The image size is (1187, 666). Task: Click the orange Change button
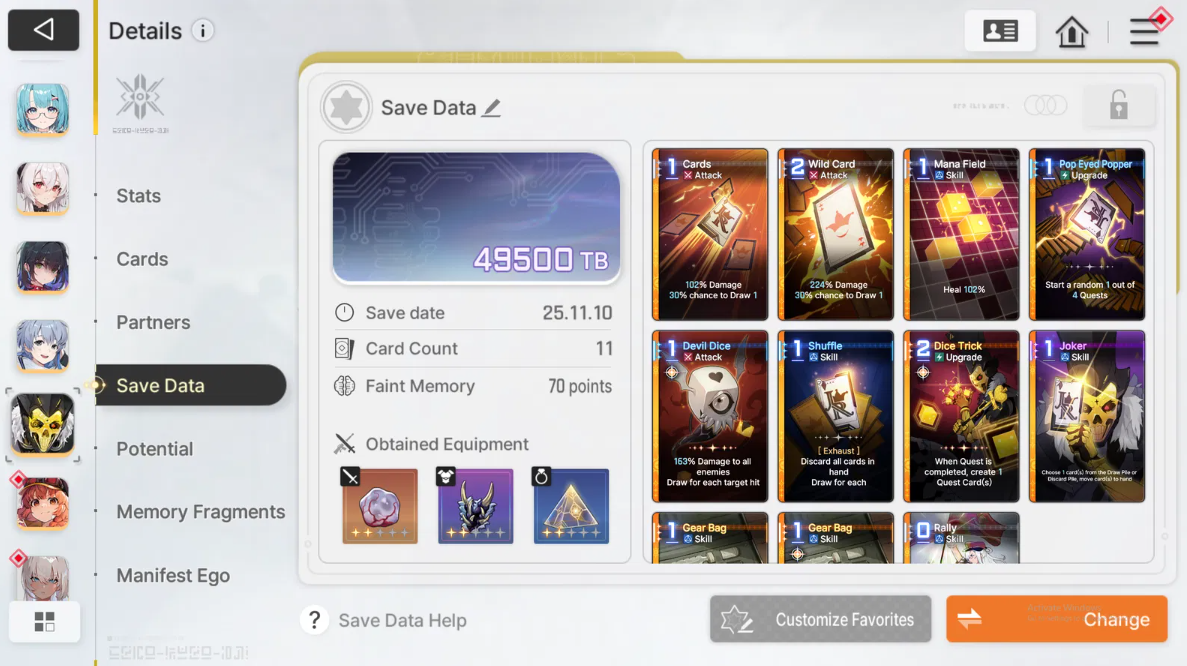1057,620
